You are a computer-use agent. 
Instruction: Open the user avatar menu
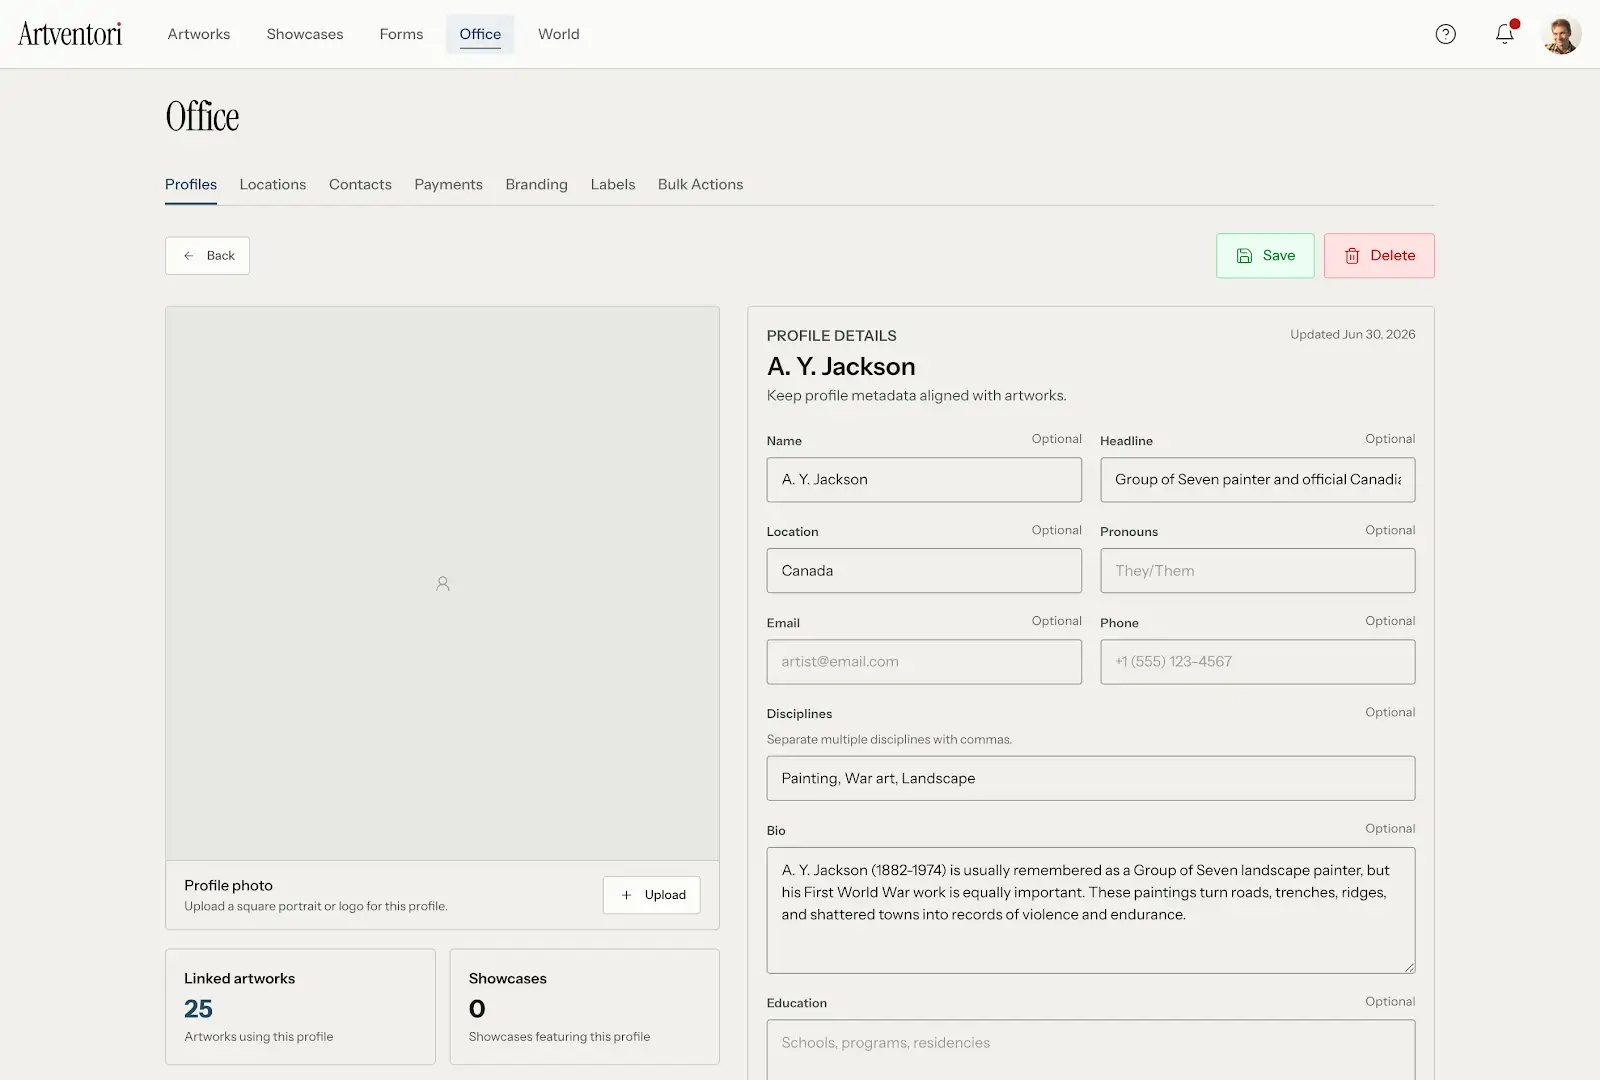pos(1561,34)
